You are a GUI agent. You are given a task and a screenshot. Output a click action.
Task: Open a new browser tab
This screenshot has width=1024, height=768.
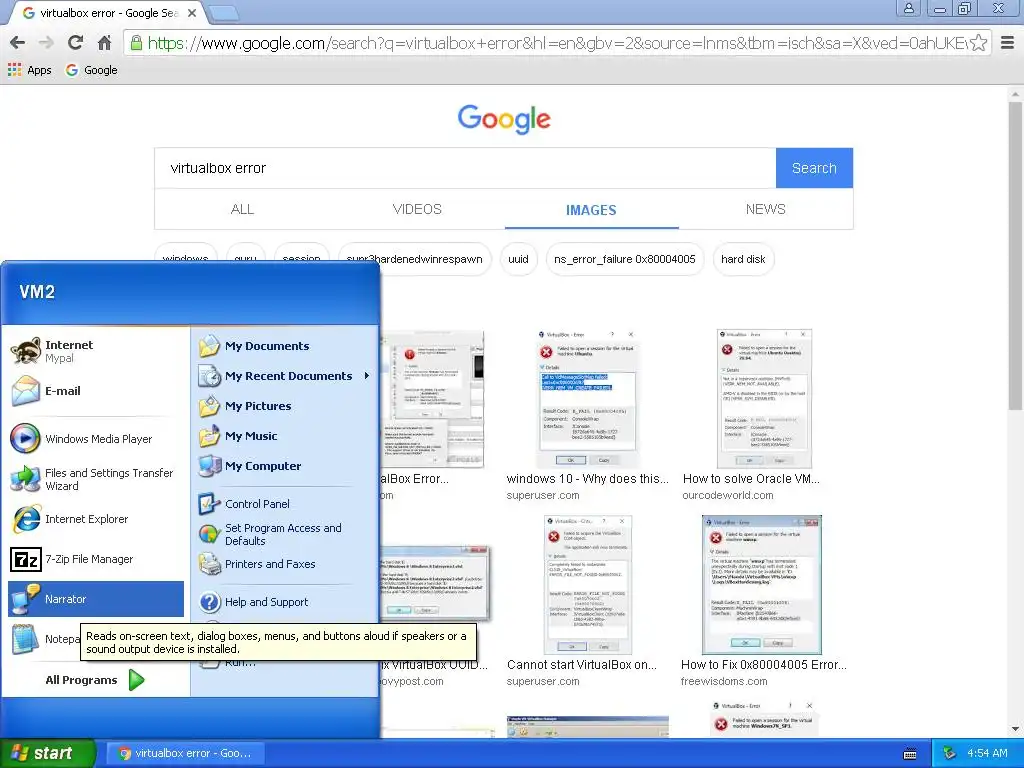(224, 12)
